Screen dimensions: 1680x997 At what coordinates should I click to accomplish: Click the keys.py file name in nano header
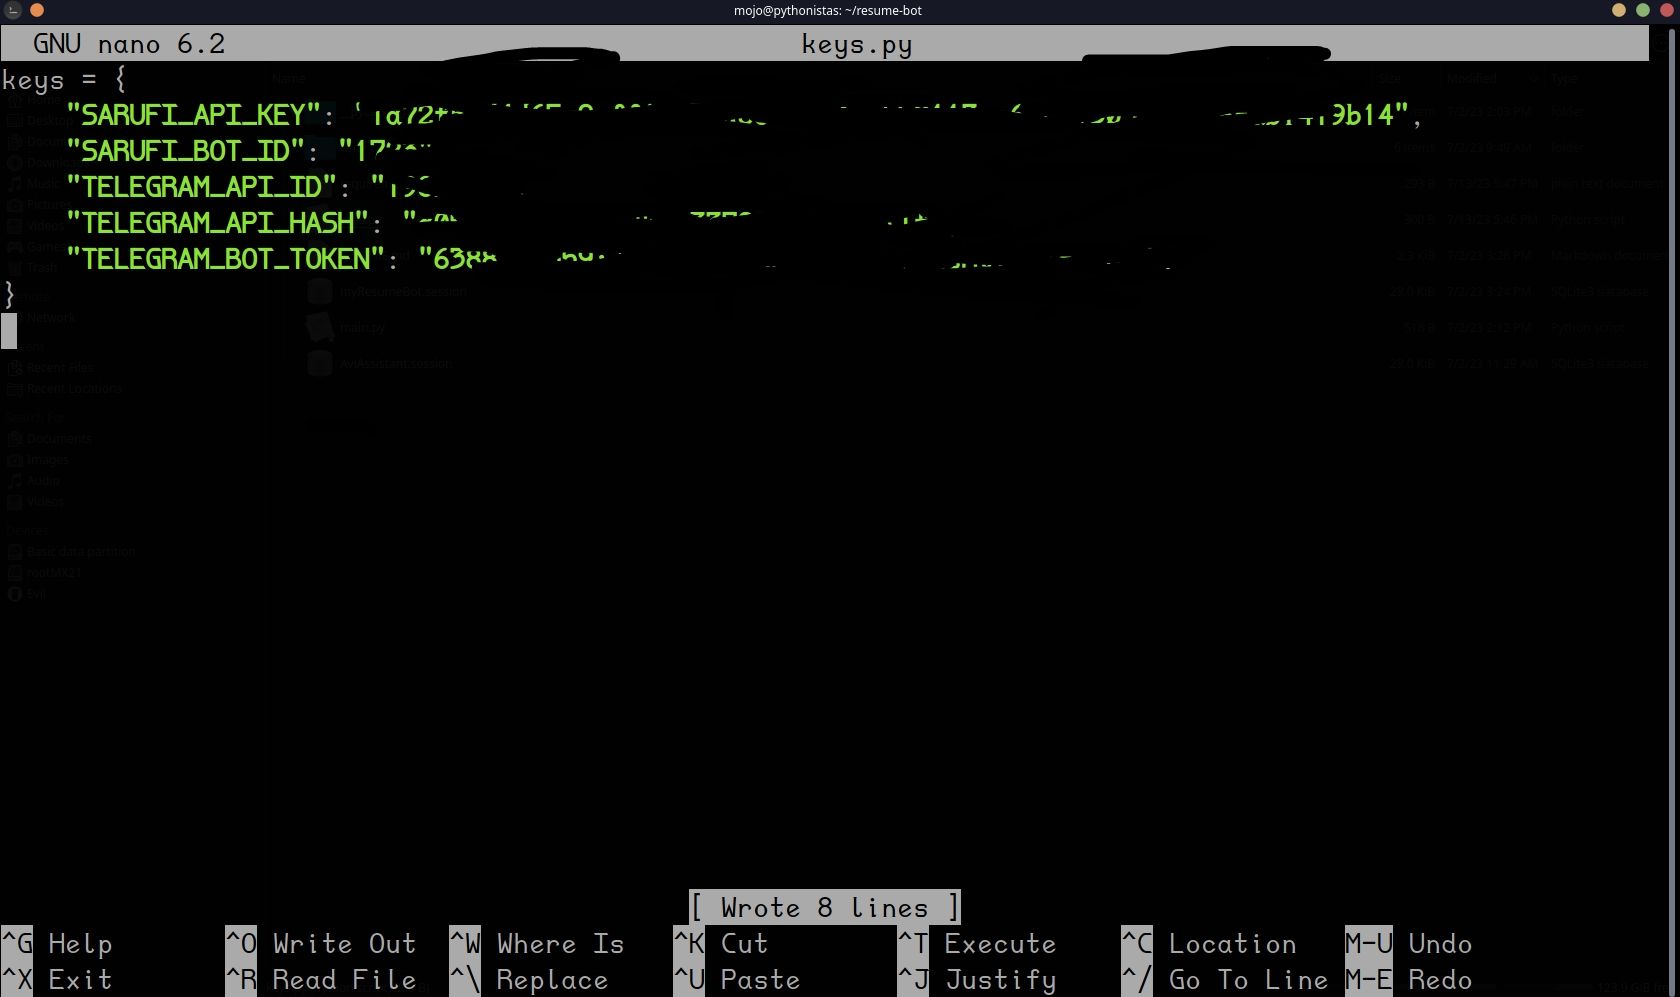[x=857, y=45]
